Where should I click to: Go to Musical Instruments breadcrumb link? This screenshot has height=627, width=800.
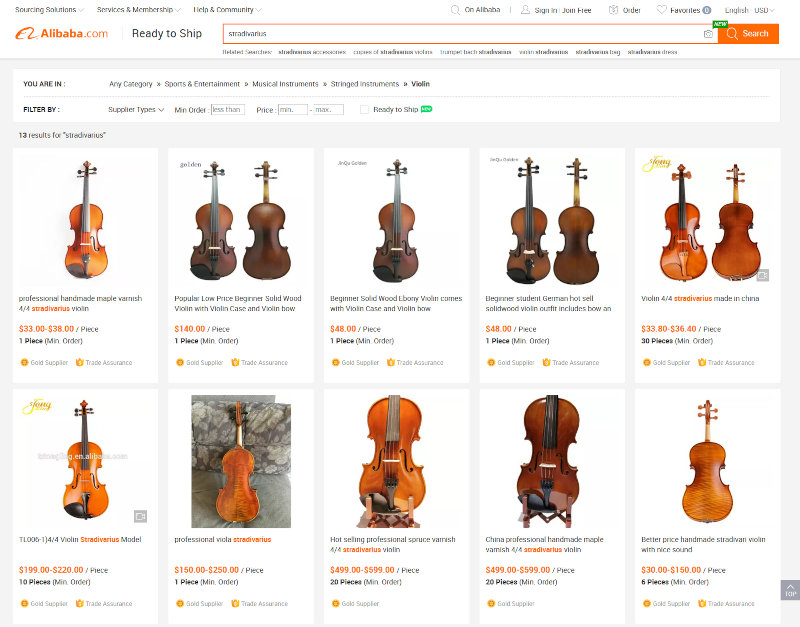coord(285,84)
